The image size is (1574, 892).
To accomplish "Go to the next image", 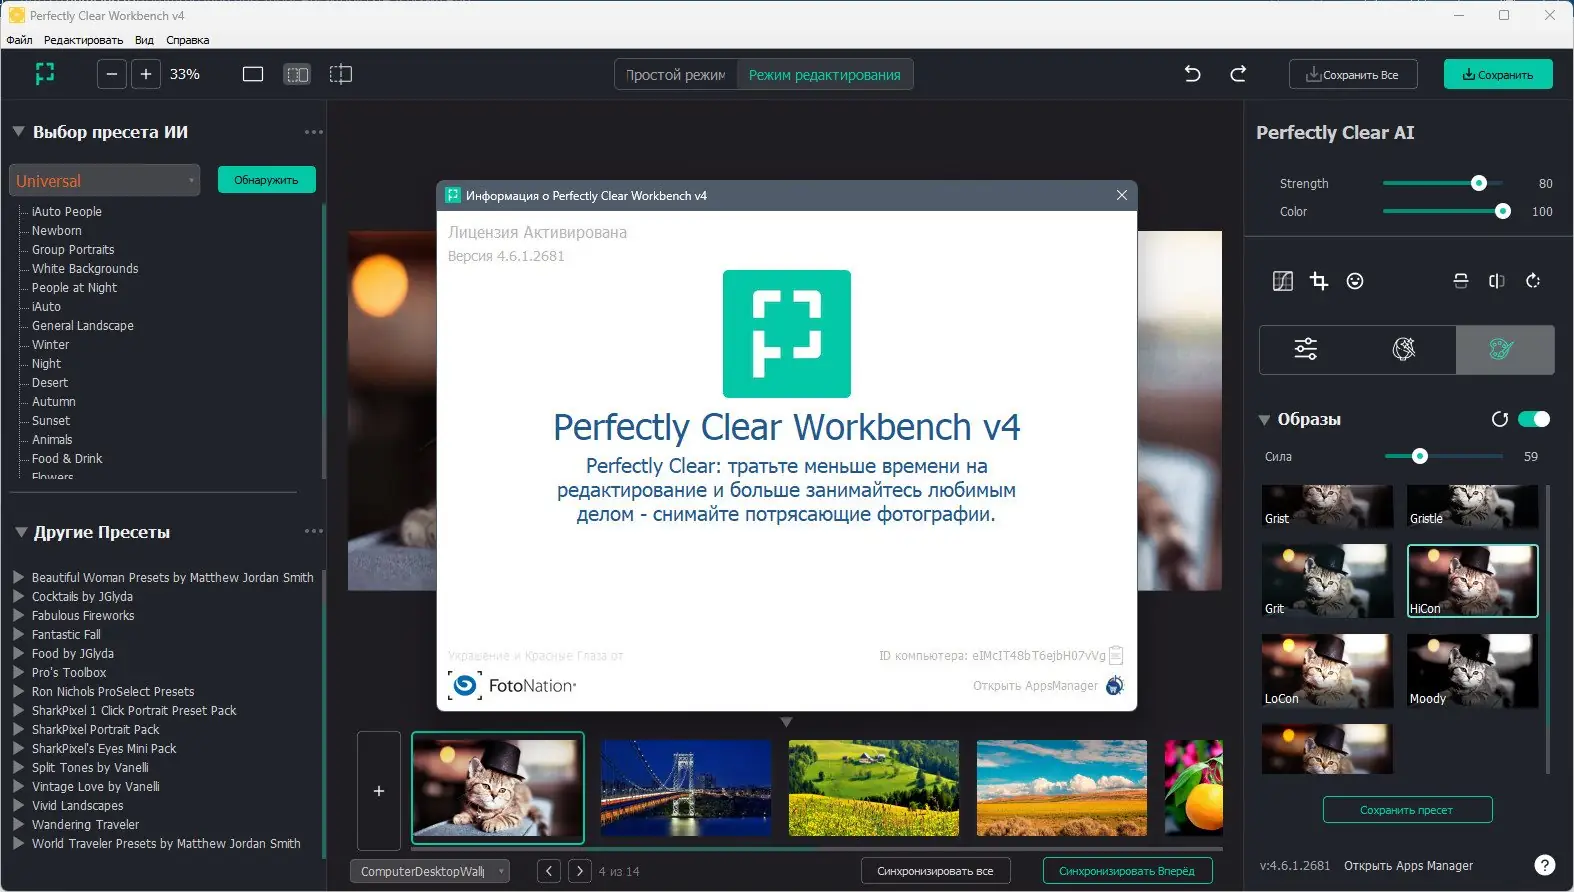I will [x=580, y=871].
